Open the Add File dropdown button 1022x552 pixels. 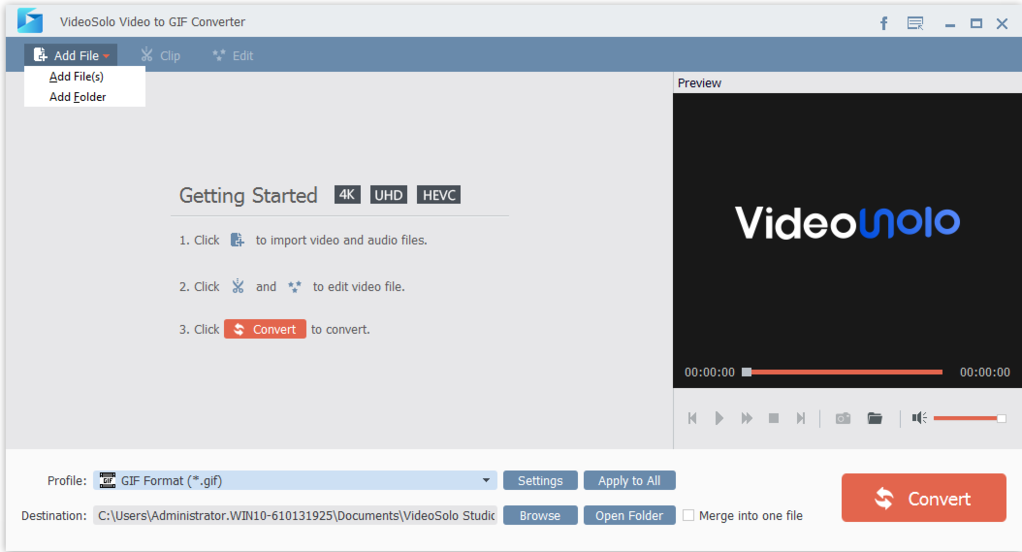click(71, 55)
